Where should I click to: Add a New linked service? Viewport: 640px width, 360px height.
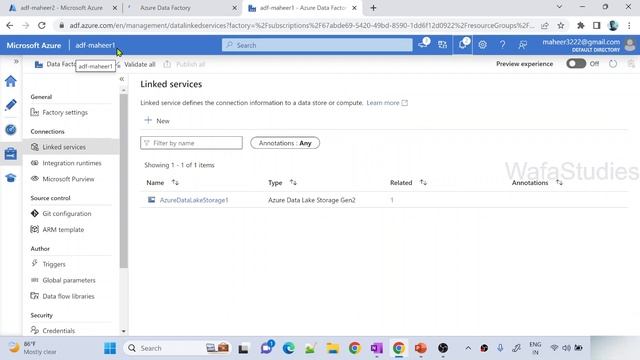157,121
